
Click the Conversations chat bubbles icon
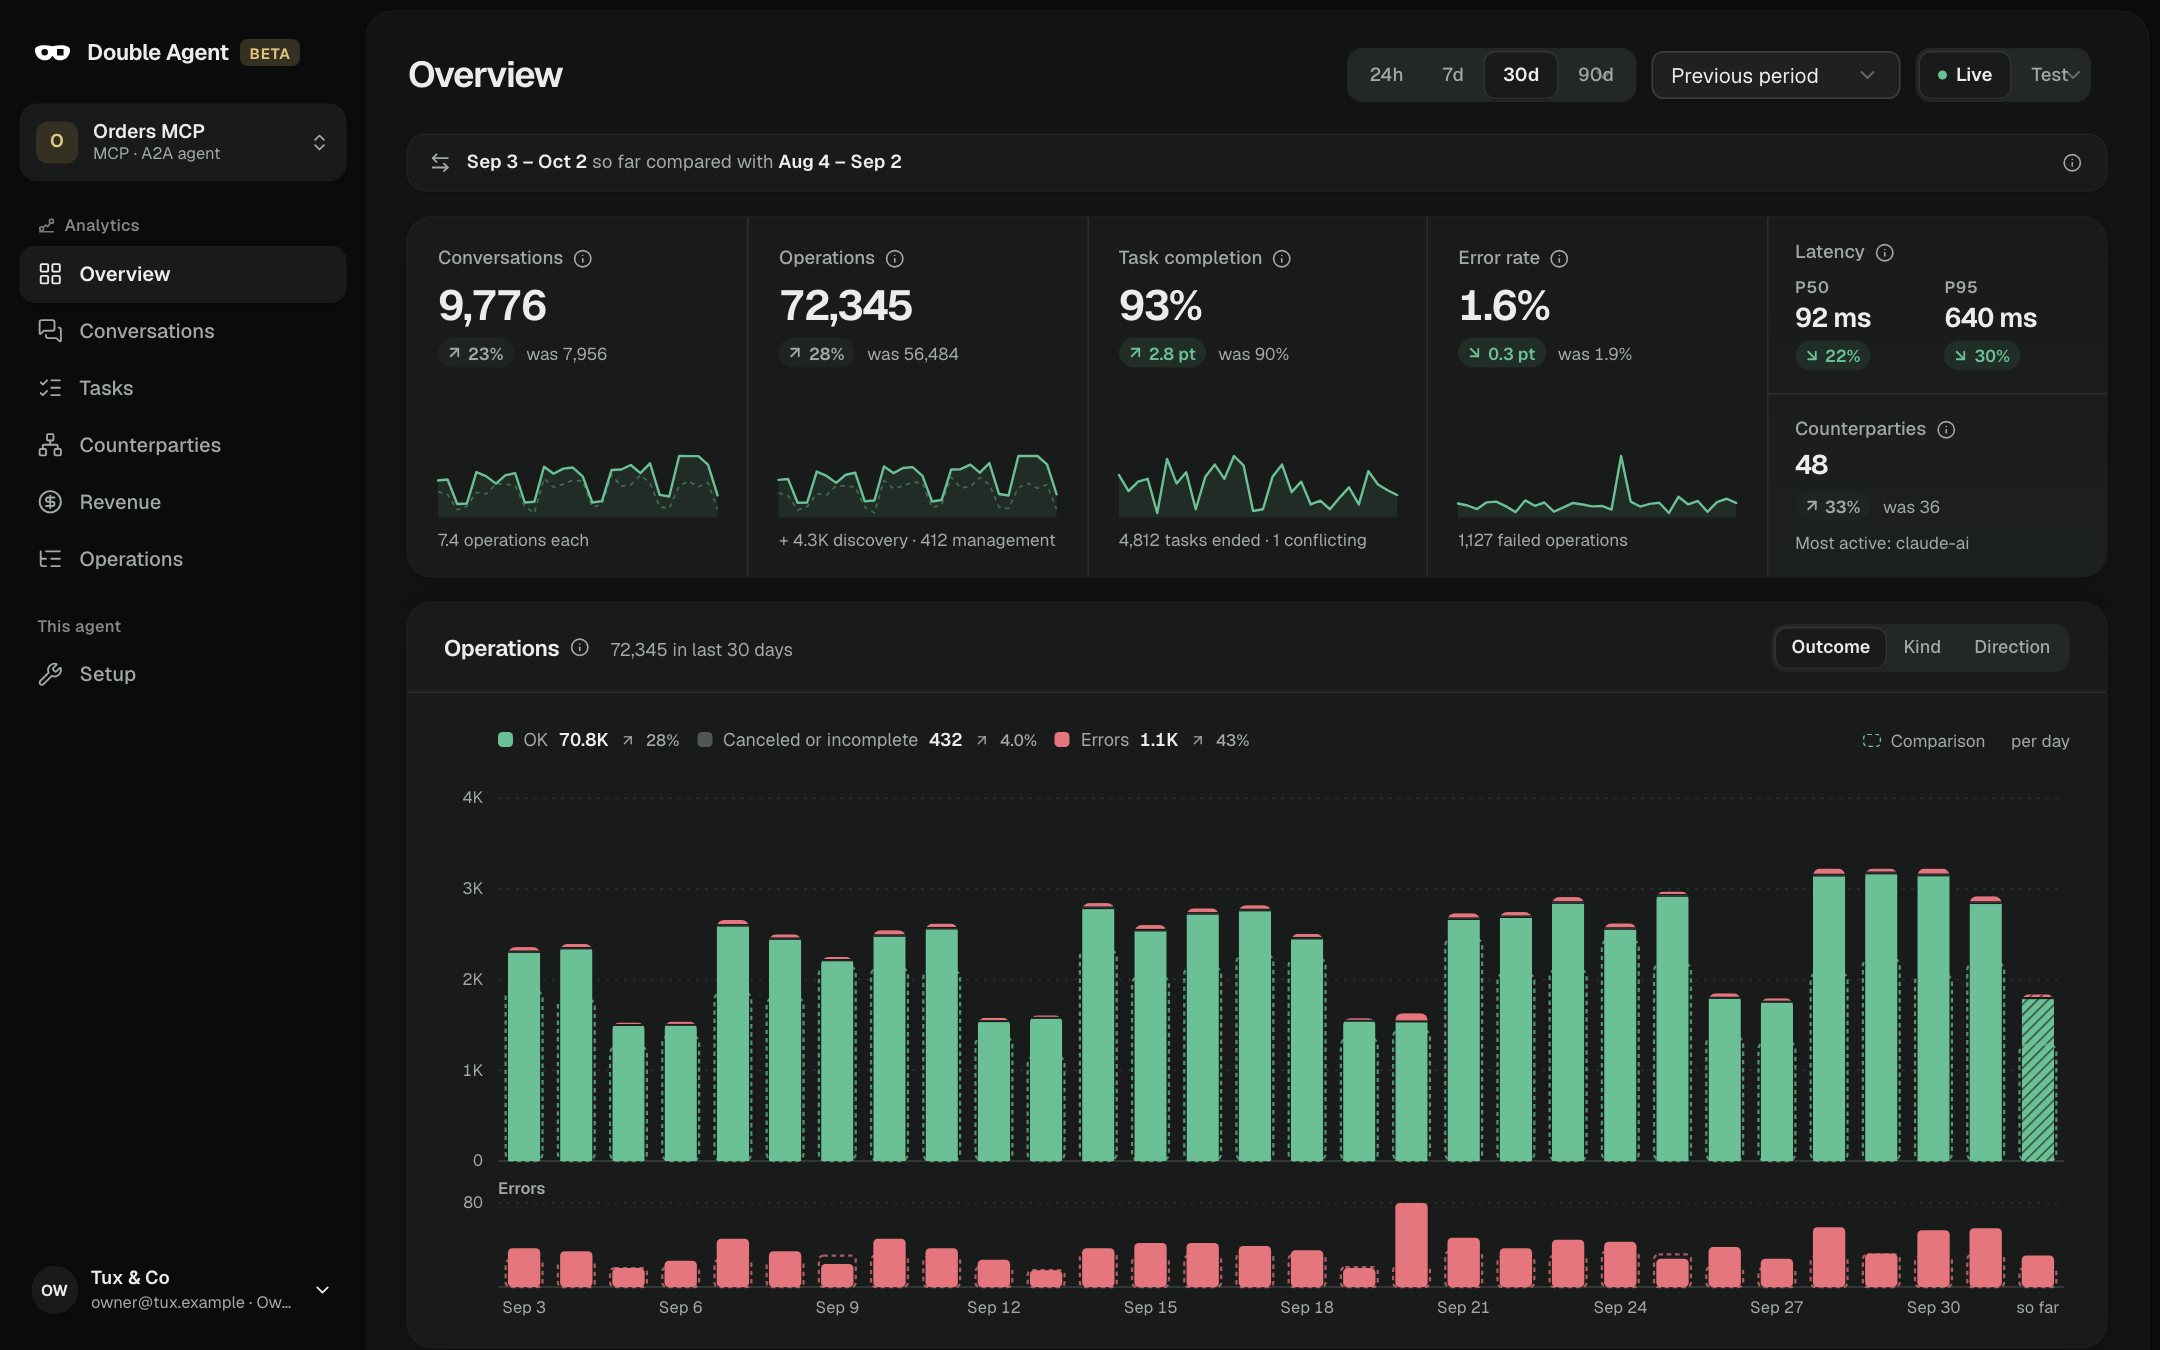click(x=50, y=331)
